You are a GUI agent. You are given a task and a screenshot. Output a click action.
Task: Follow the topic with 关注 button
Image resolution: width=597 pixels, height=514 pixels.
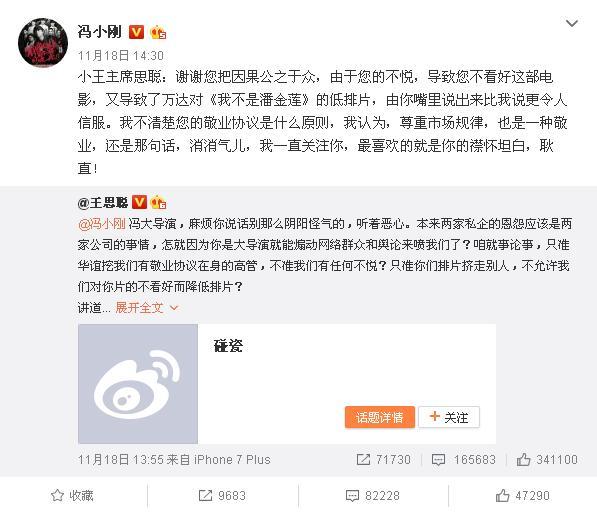[449, 417]
